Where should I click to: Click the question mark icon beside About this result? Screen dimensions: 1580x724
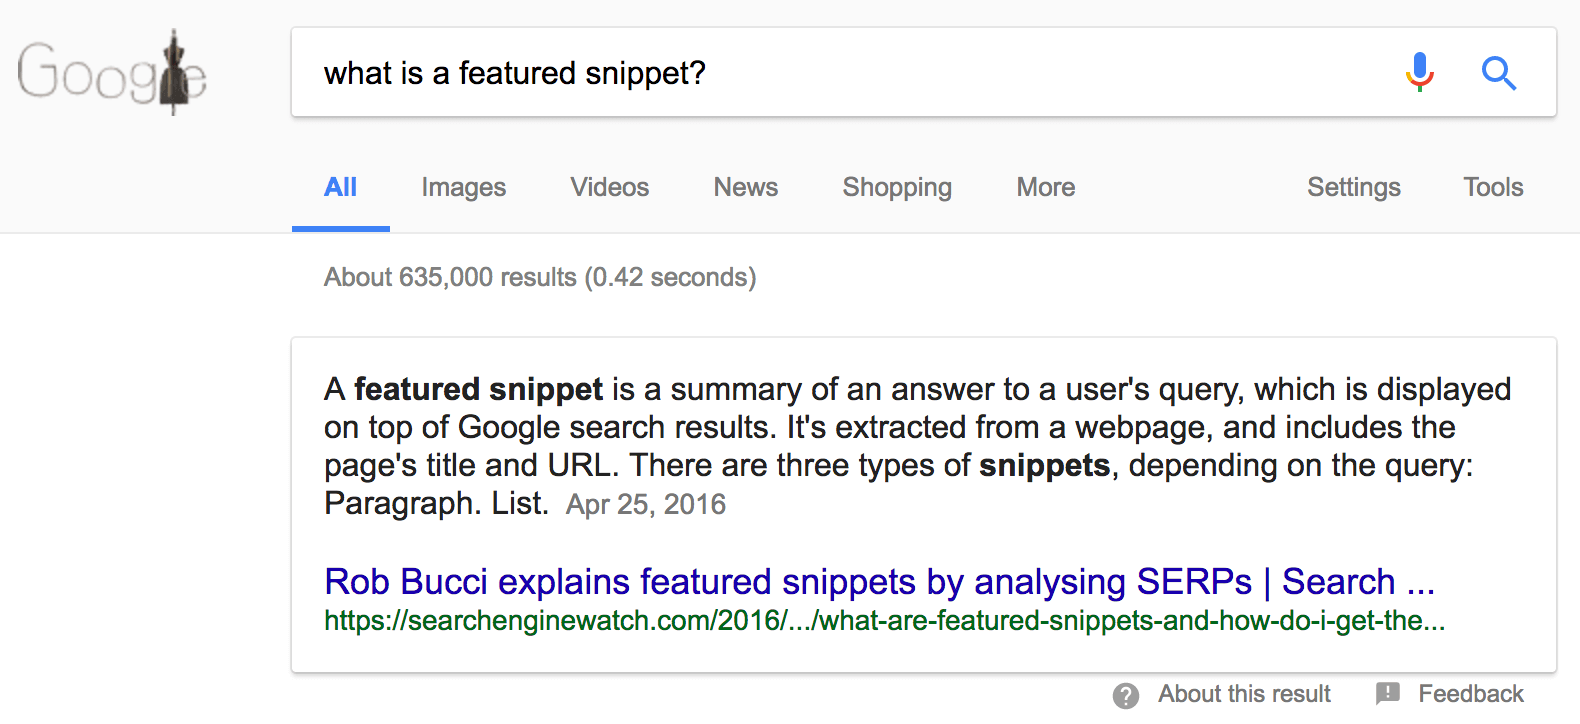[1126, 696]
